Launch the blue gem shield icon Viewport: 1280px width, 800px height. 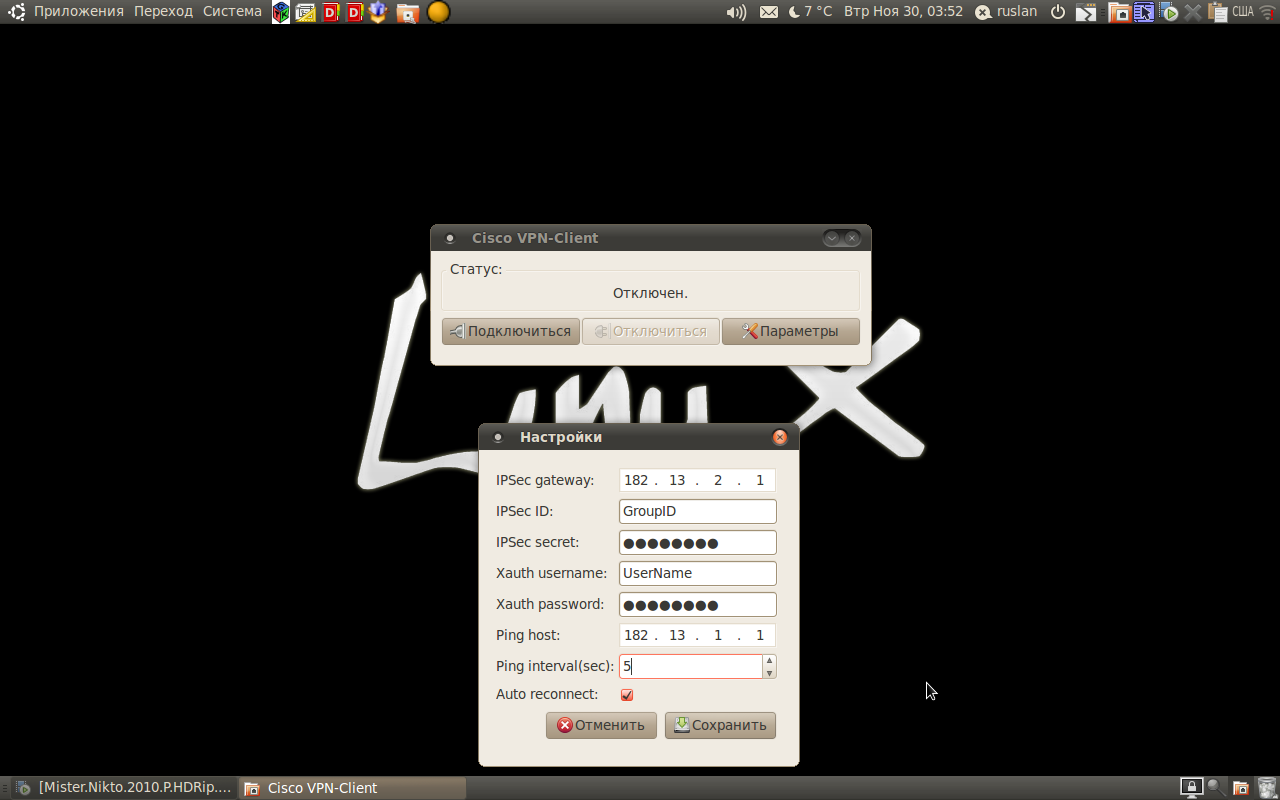tap(378, 12)
